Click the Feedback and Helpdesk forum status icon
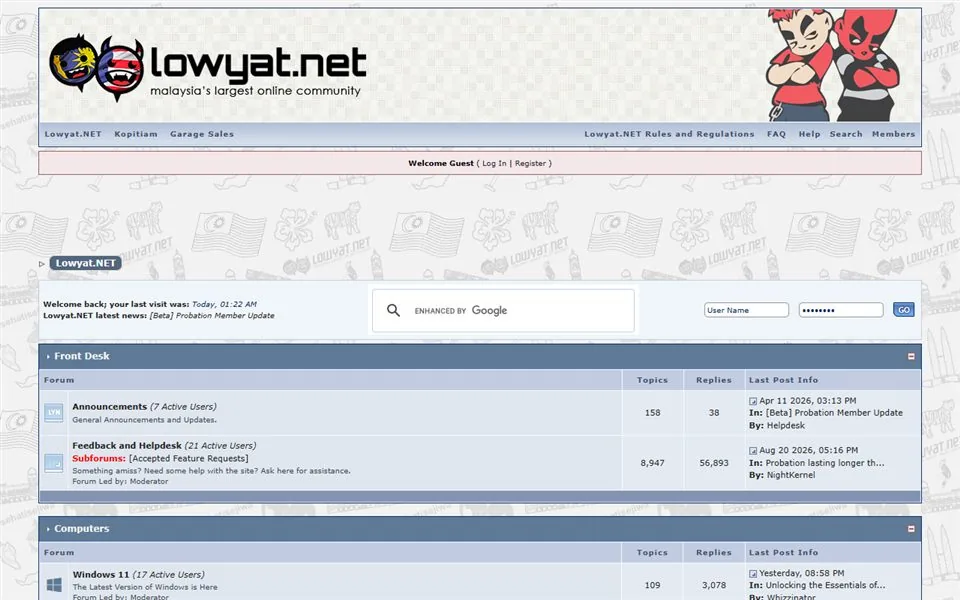960x600 pixels. (54, 463)
